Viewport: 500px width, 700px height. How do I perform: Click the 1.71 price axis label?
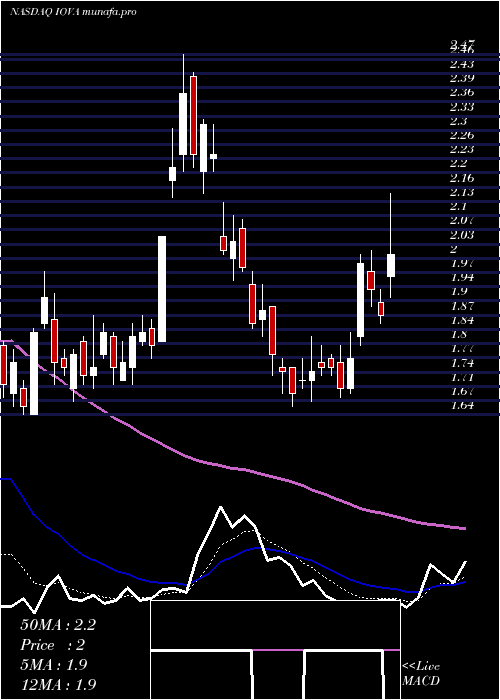[462, 377]
